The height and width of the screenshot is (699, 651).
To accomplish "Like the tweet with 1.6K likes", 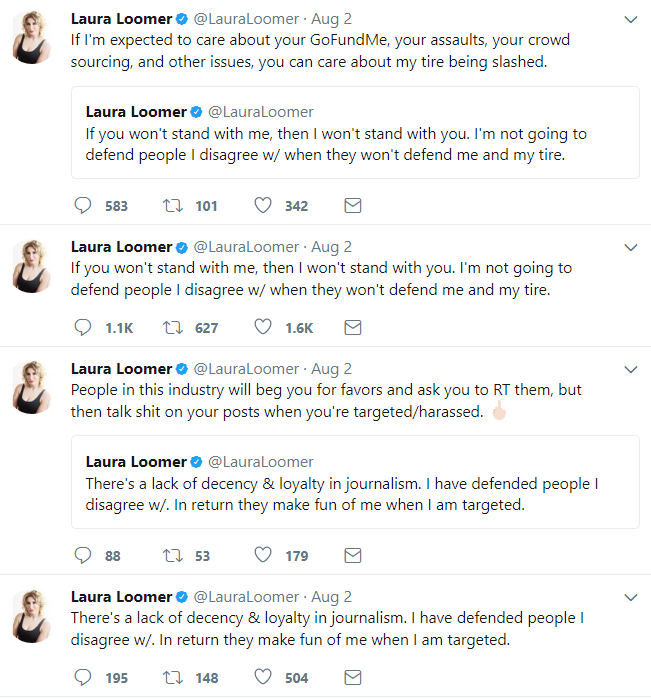I will 263,326.
